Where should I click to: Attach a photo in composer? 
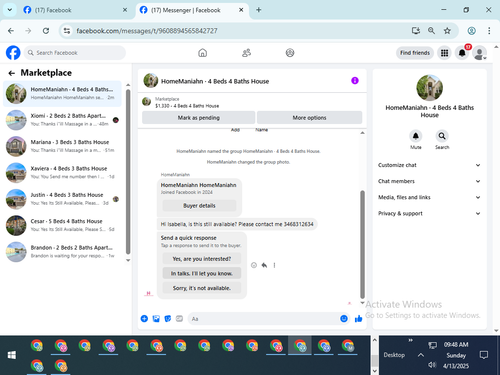[156, 319]
